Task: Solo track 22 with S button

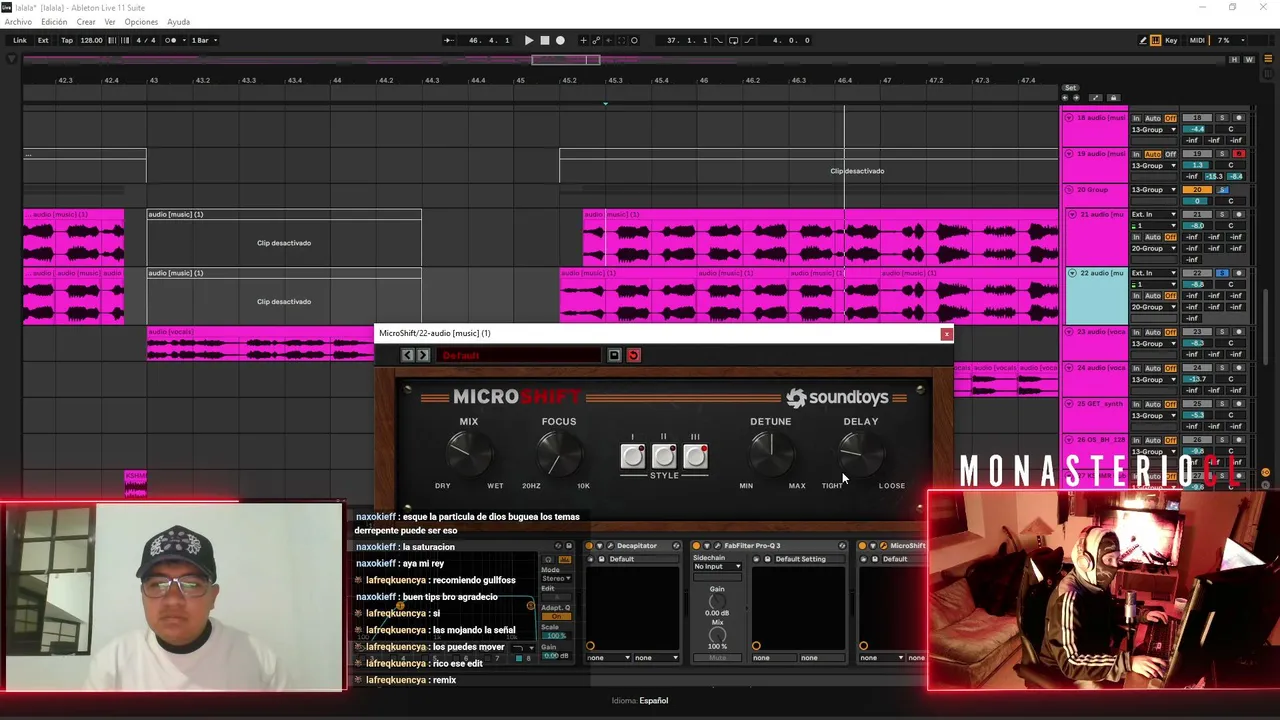Action: click(x=1222, y=273)
